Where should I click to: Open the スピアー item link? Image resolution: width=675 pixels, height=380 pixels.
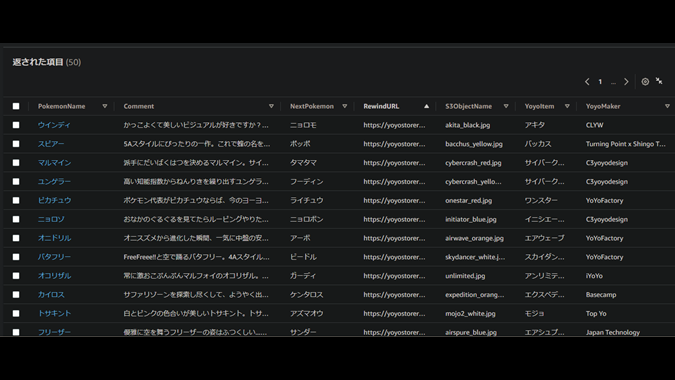point(51,144)
